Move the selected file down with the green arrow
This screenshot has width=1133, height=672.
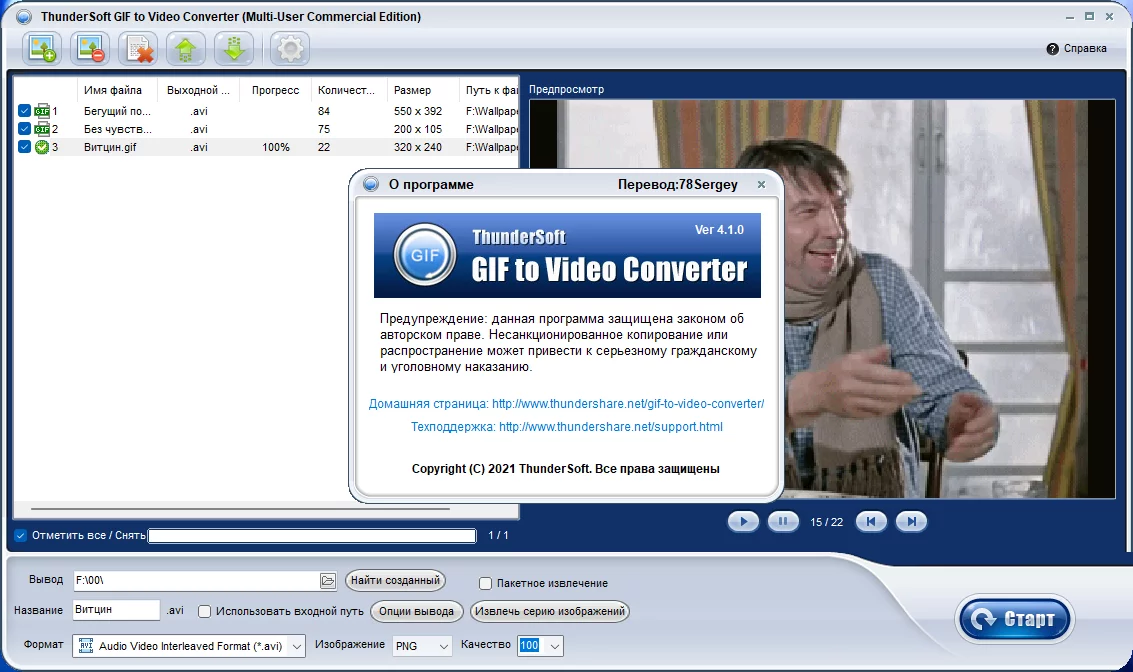pos(234,49)
